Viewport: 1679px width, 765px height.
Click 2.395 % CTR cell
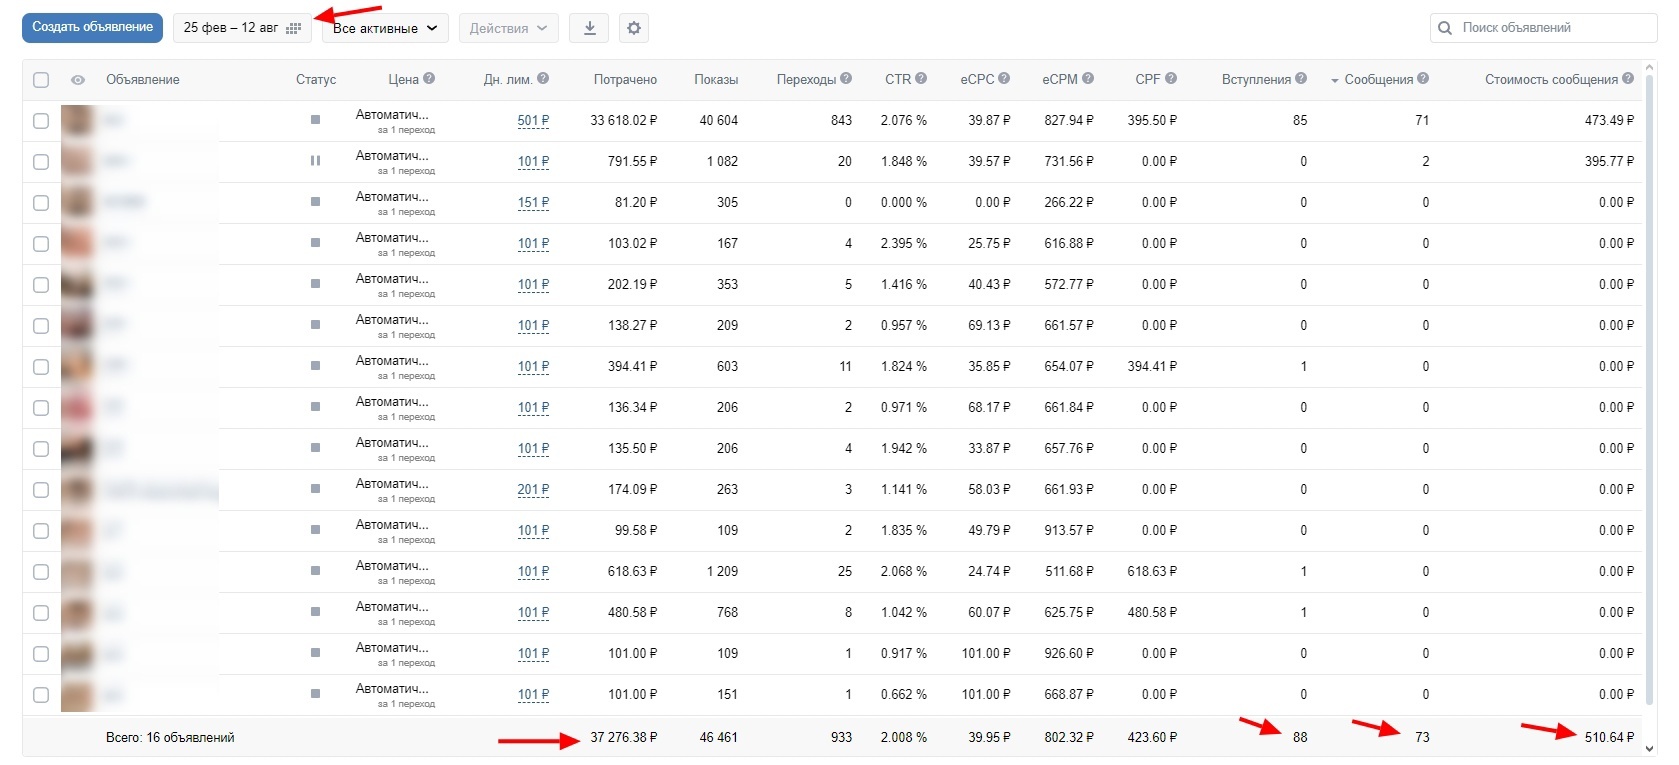click(x=903, y=243)
